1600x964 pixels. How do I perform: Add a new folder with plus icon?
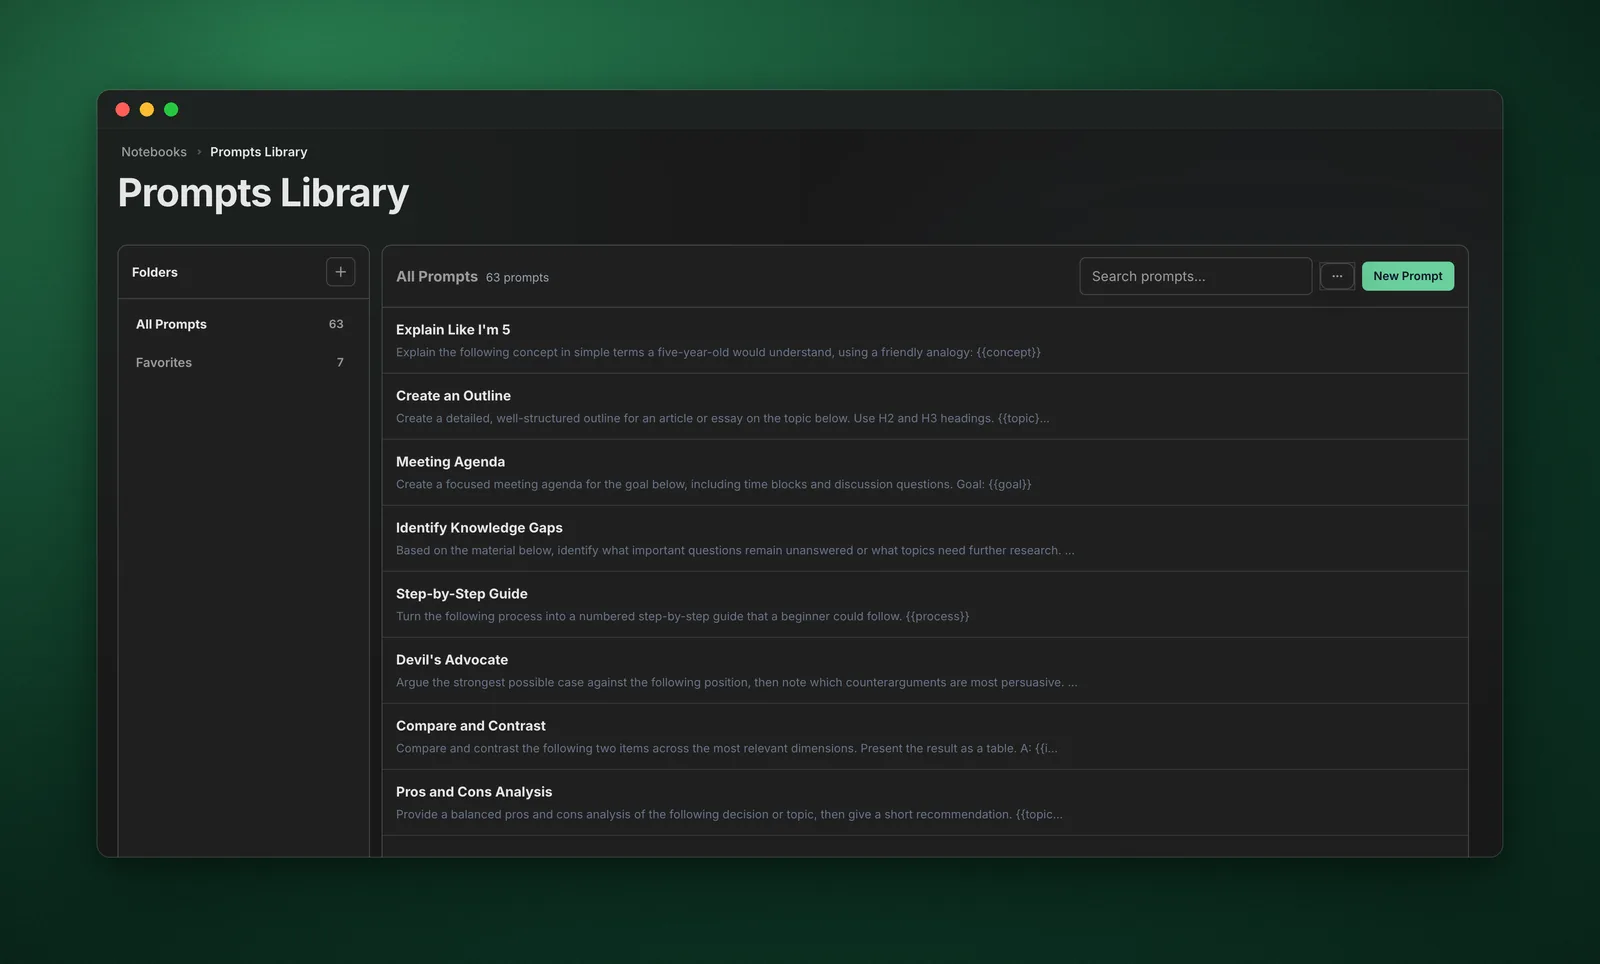point(340,272)
